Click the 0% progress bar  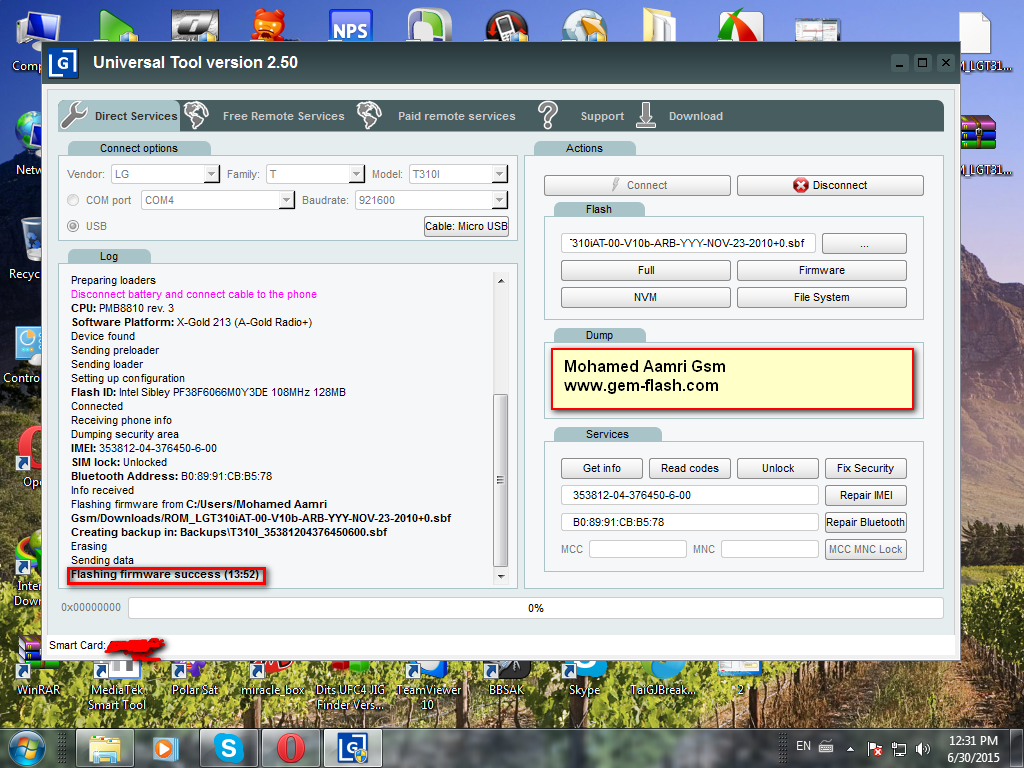point(536,608)
